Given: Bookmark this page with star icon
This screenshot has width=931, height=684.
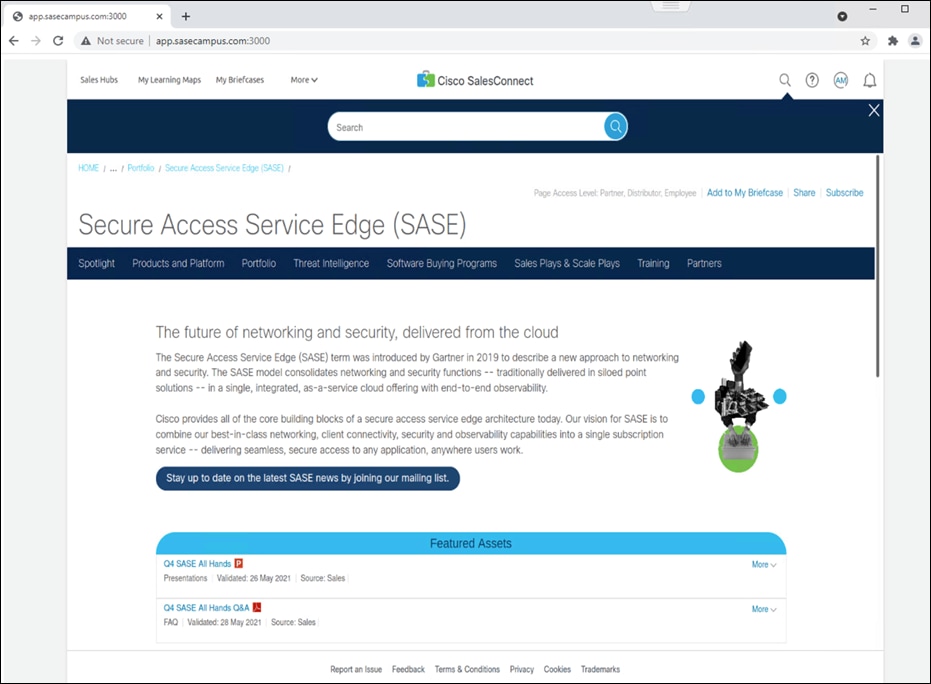Looking at the screenshot, I should coord(865,41).
